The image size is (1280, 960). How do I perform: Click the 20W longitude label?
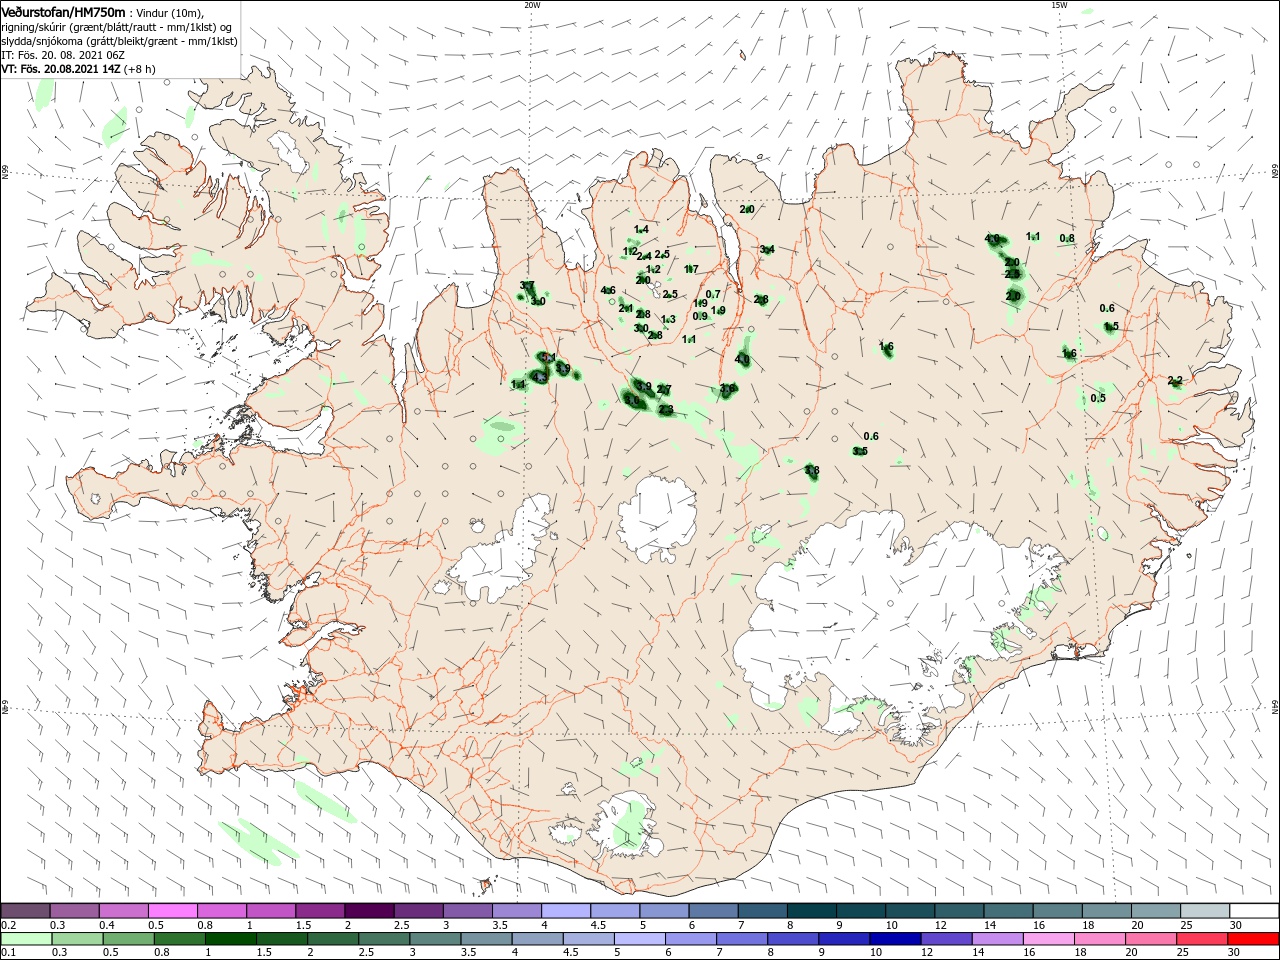pos(532,5)
